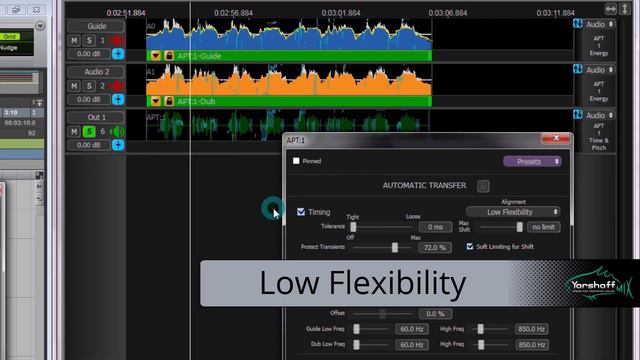Image resolution: width=640 pixels, height=360 pixels.
Task: Click the Tolerance 0 ms value field
Action: pos(436,227)
